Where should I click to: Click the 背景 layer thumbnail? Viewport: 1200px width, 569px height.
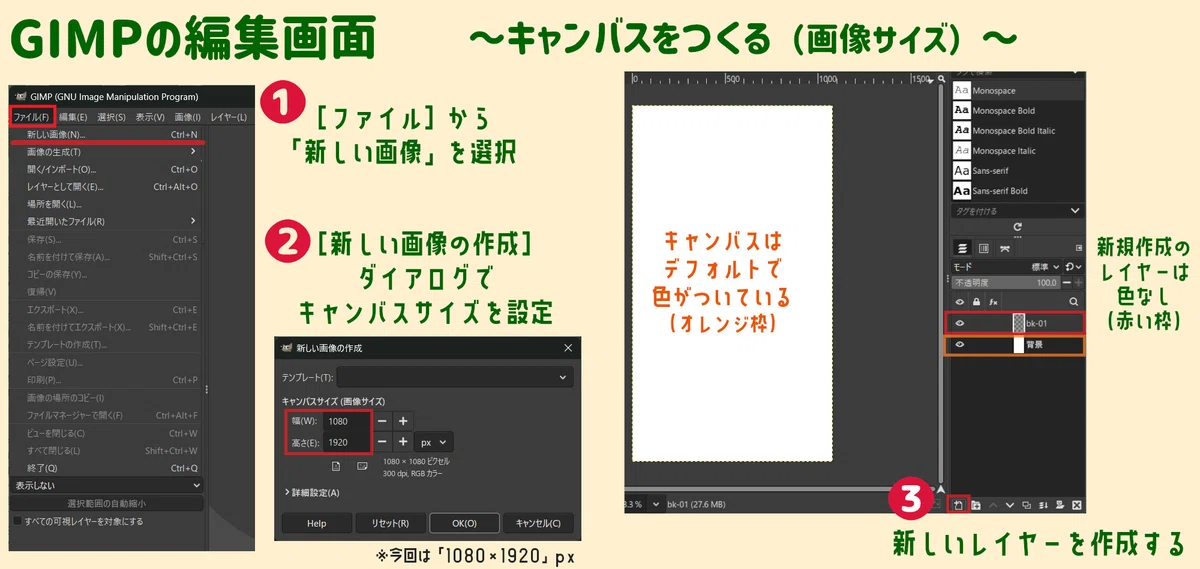[x=1019, y=345]
